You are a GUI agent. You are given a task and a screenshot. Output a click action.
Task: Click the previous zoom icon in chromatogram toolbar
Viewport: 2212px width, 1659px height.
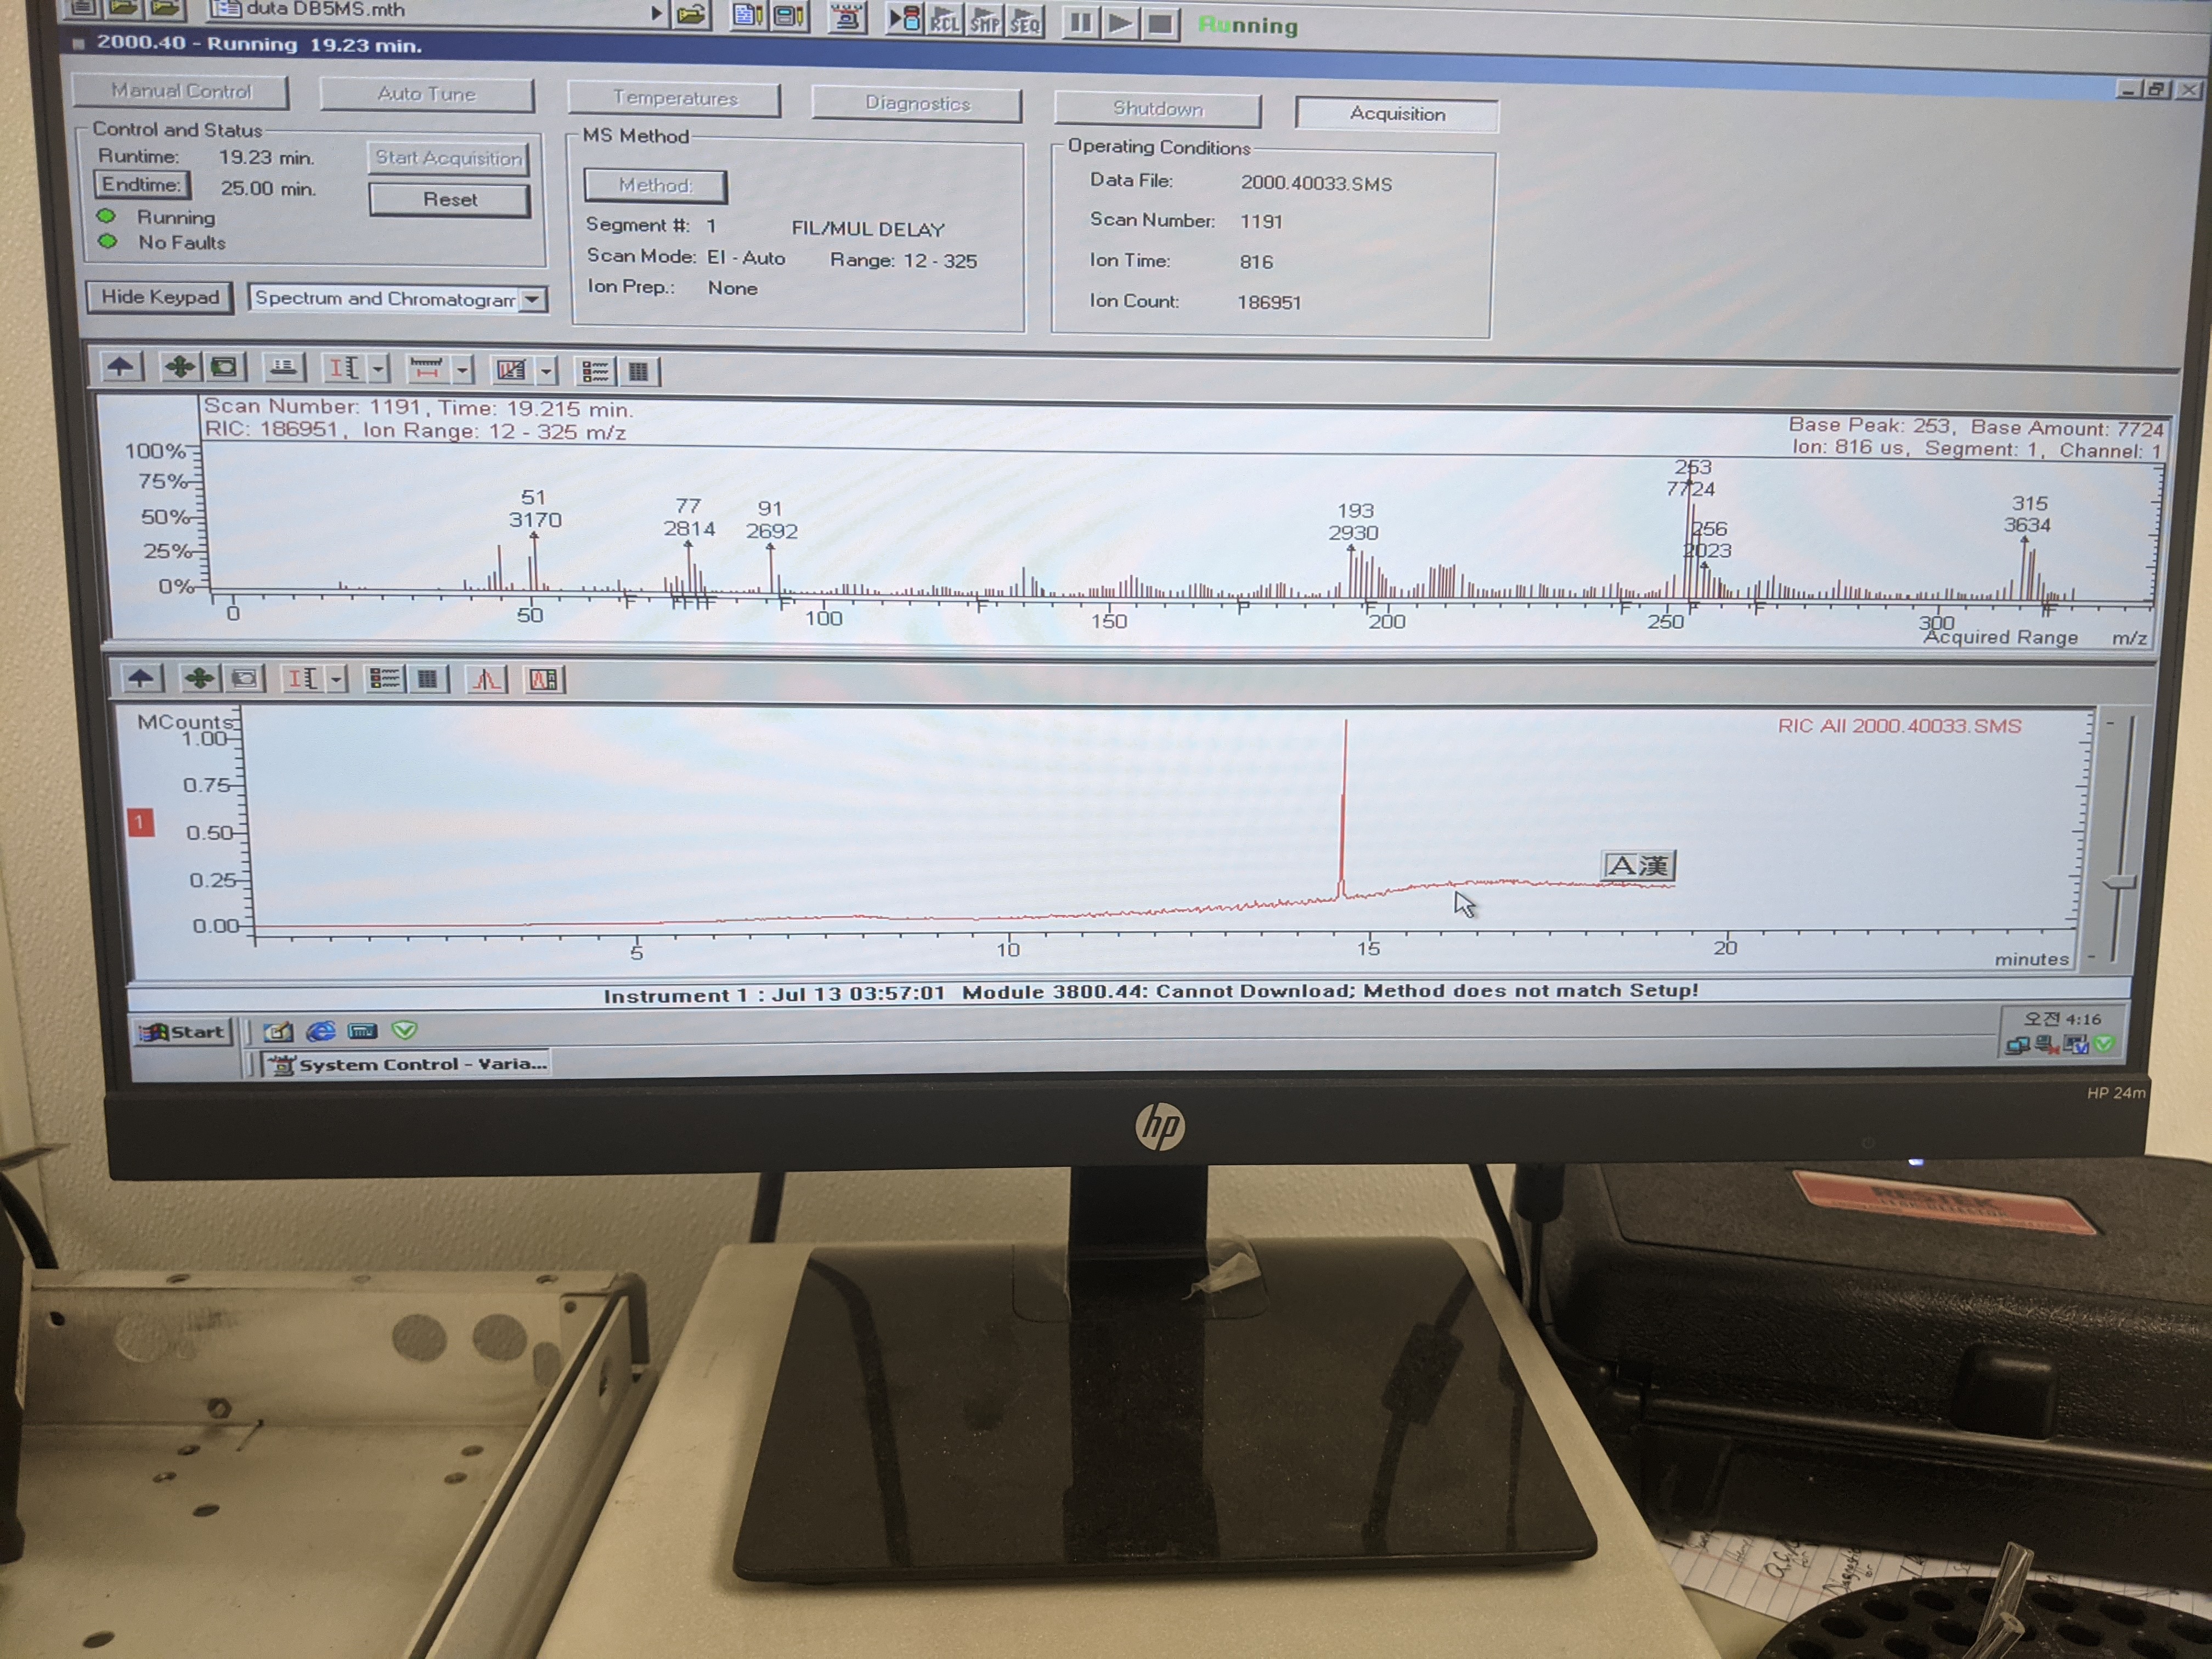[244, 680]
